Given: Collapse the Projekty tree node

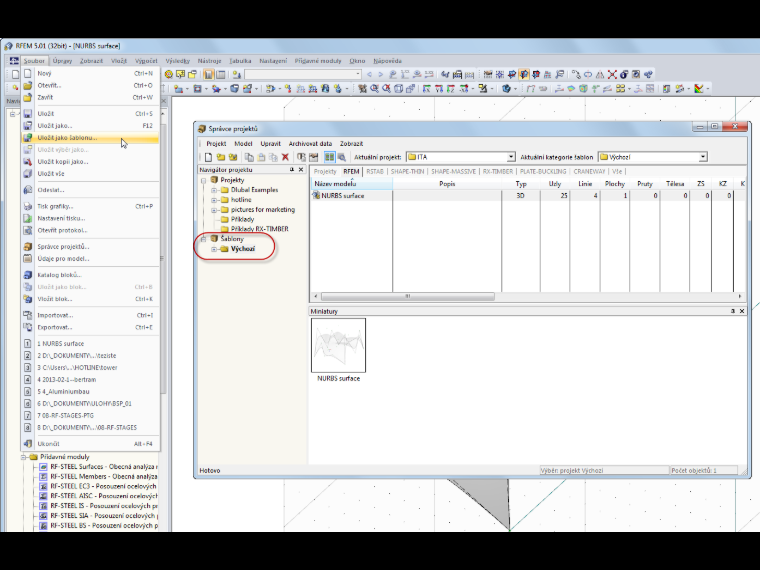Looking at the screenshot, I should tap(204, 180).
